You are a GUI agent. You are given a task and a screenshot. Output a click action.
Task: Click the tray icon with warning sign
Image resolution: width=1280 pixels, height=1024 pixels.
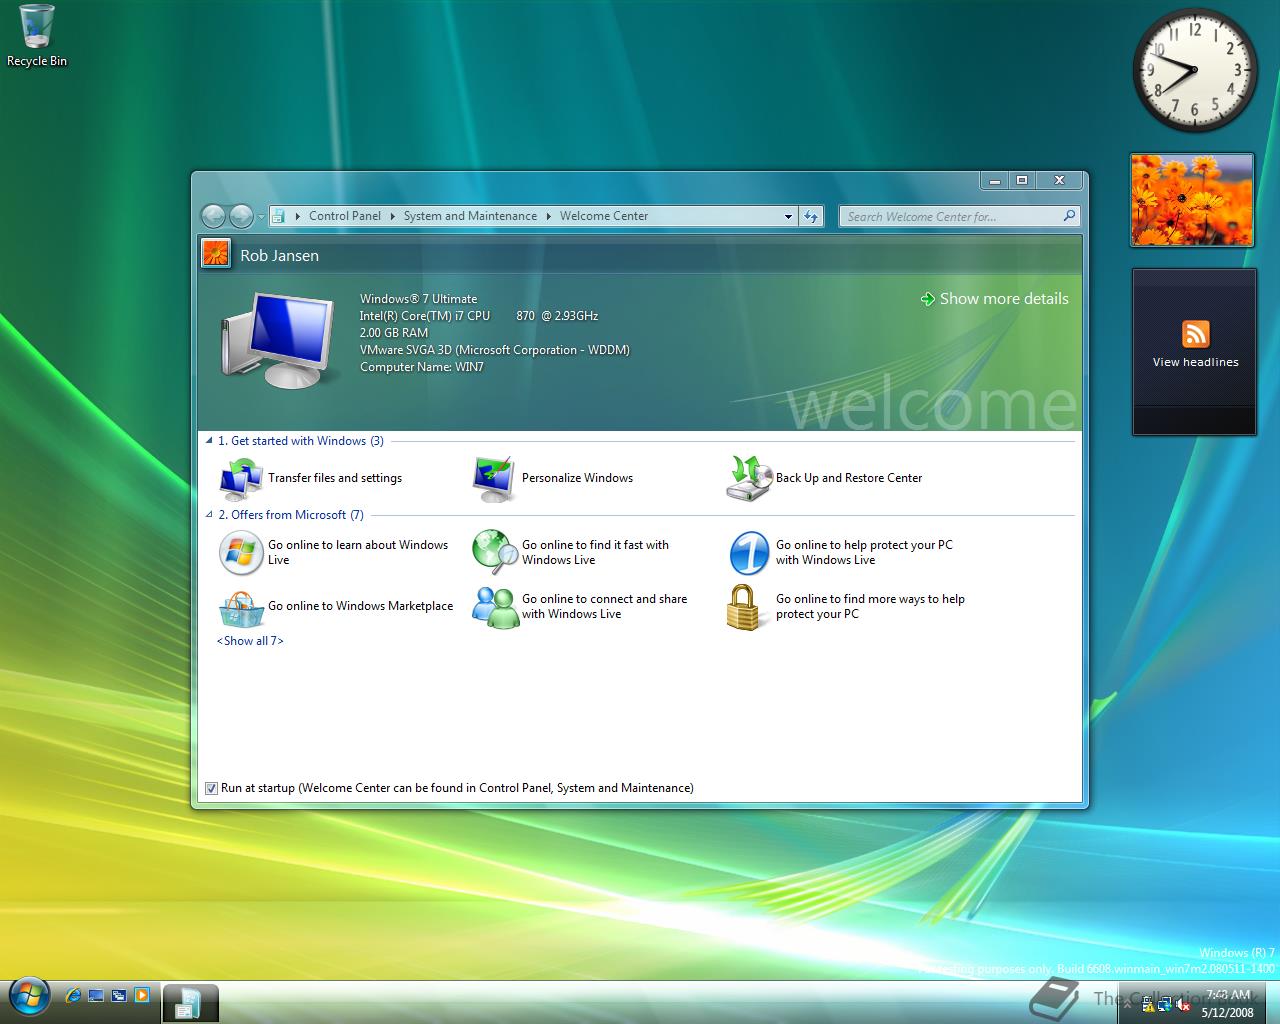(1150, 1004)
